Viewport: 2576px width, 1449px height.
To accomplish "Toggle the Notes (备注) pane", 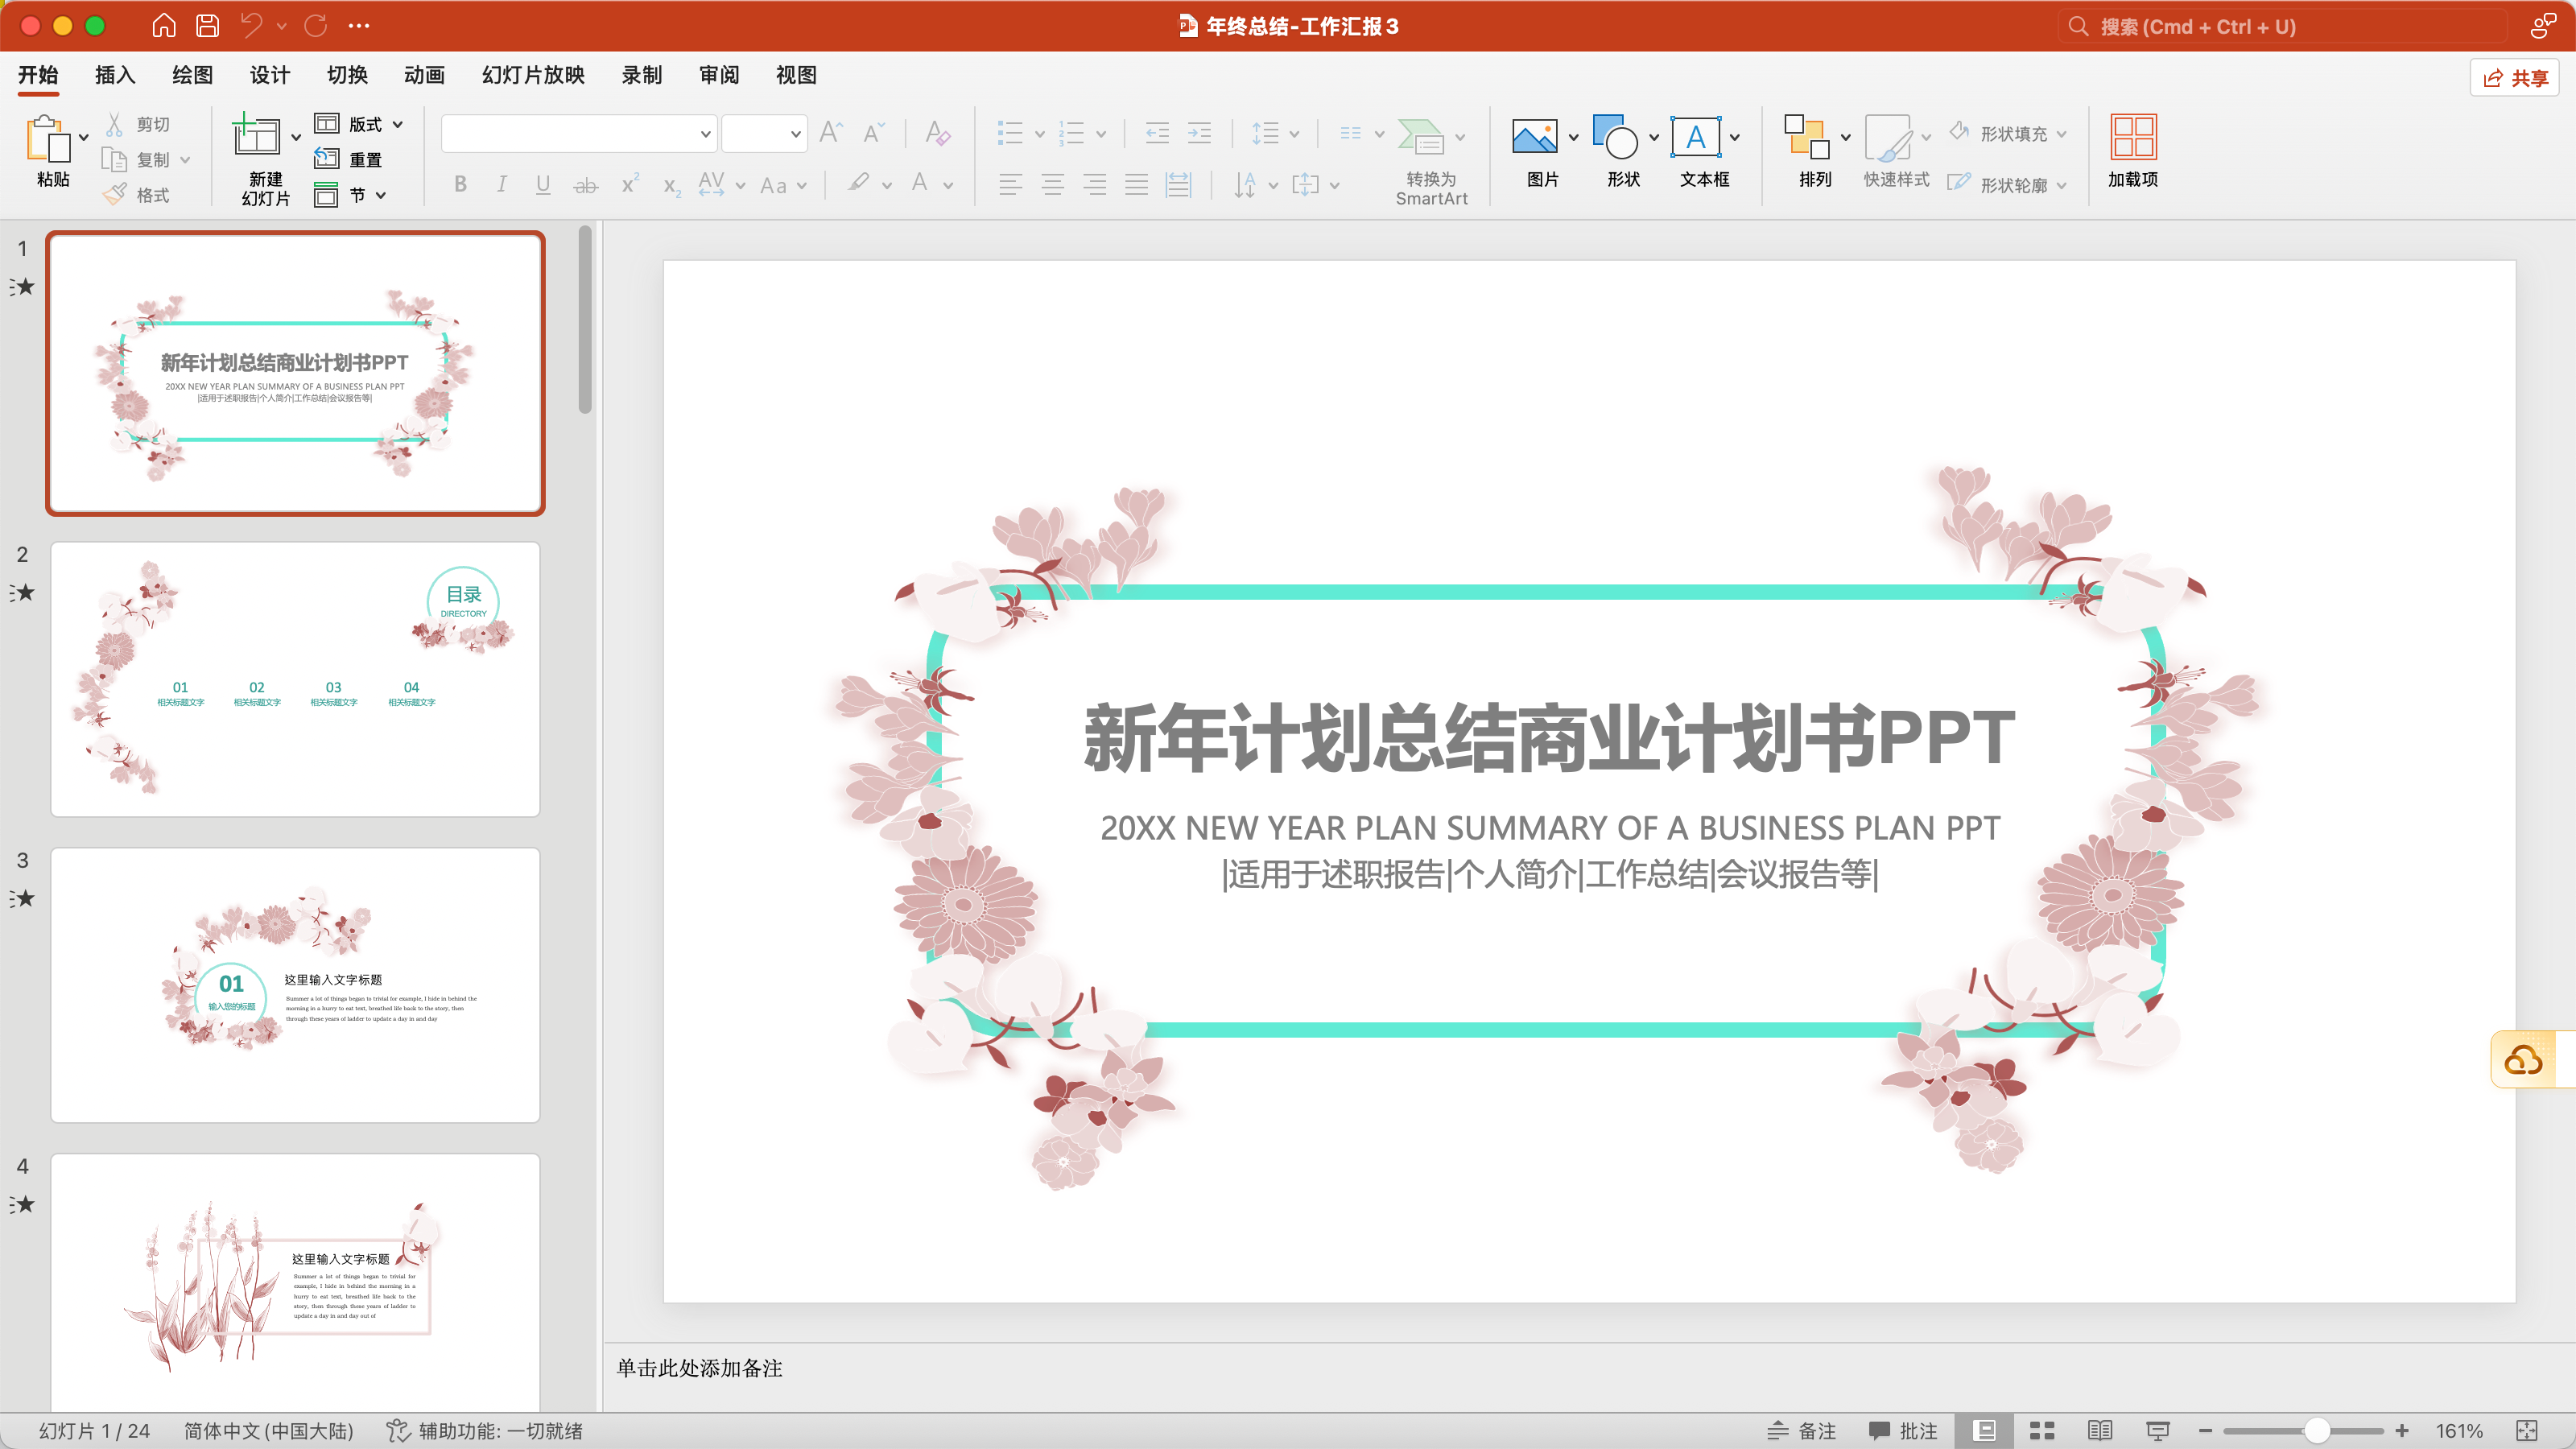I will (x=1802, y=1431).
